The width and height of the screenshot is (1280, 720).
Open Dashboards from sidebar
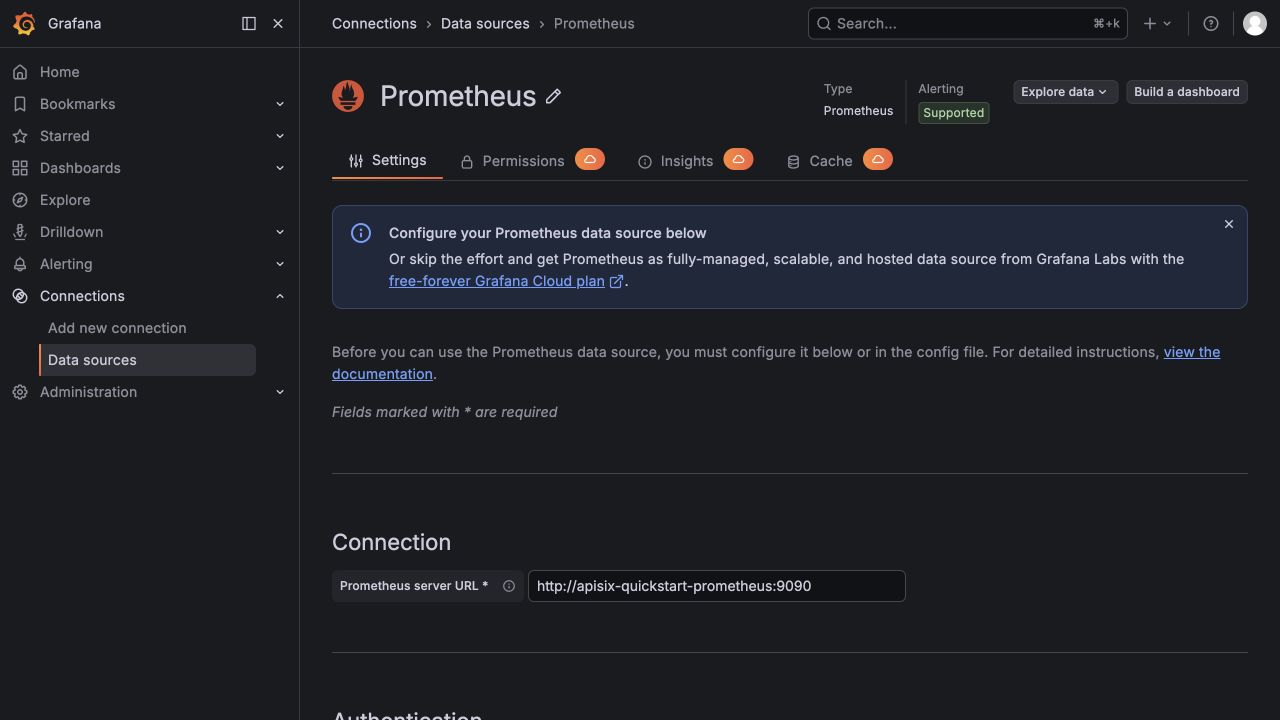[x=80, y=168]
